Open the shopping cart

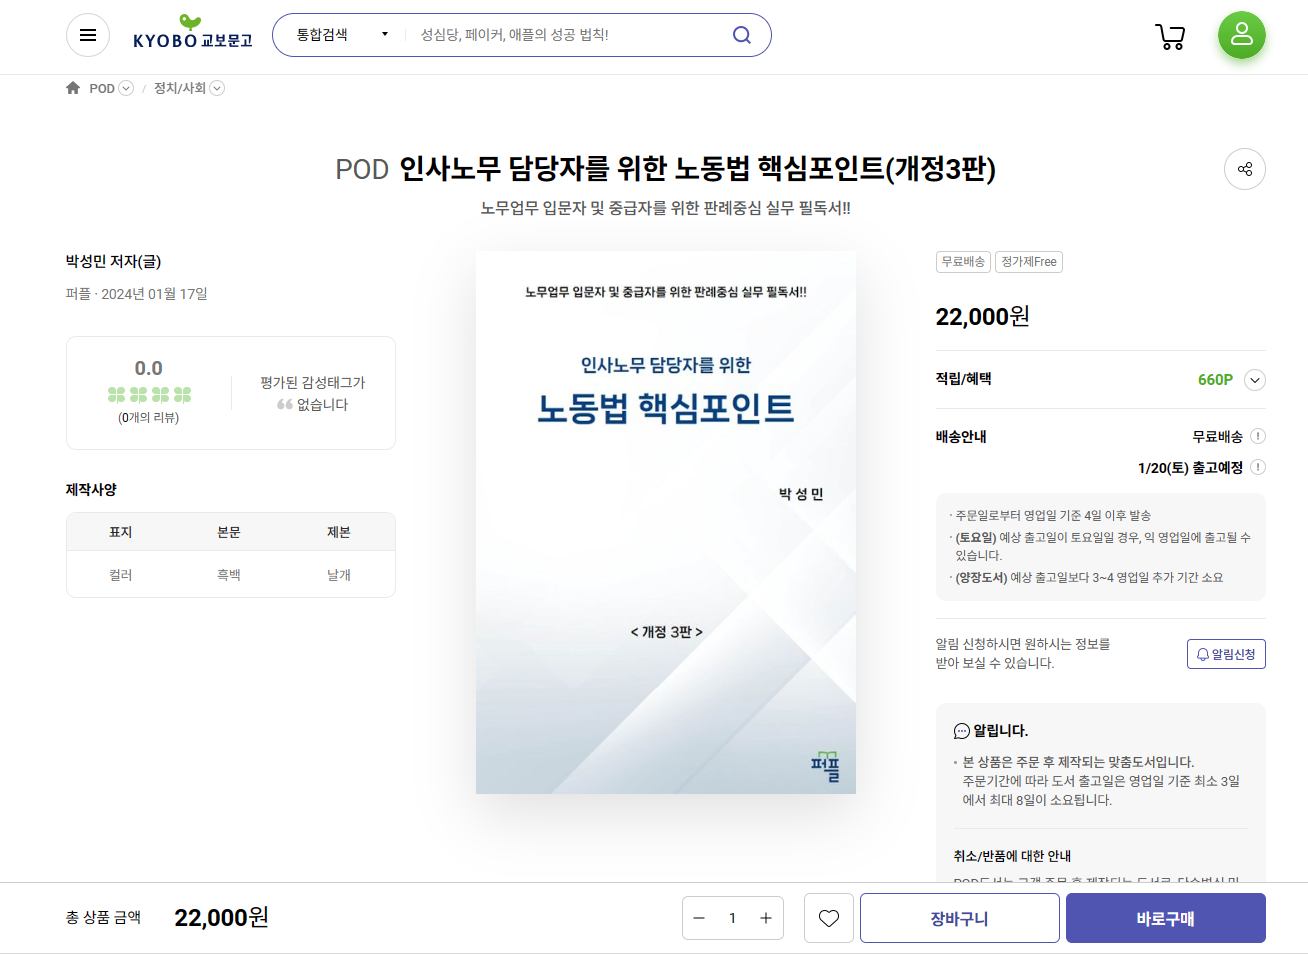(1170, 37)
